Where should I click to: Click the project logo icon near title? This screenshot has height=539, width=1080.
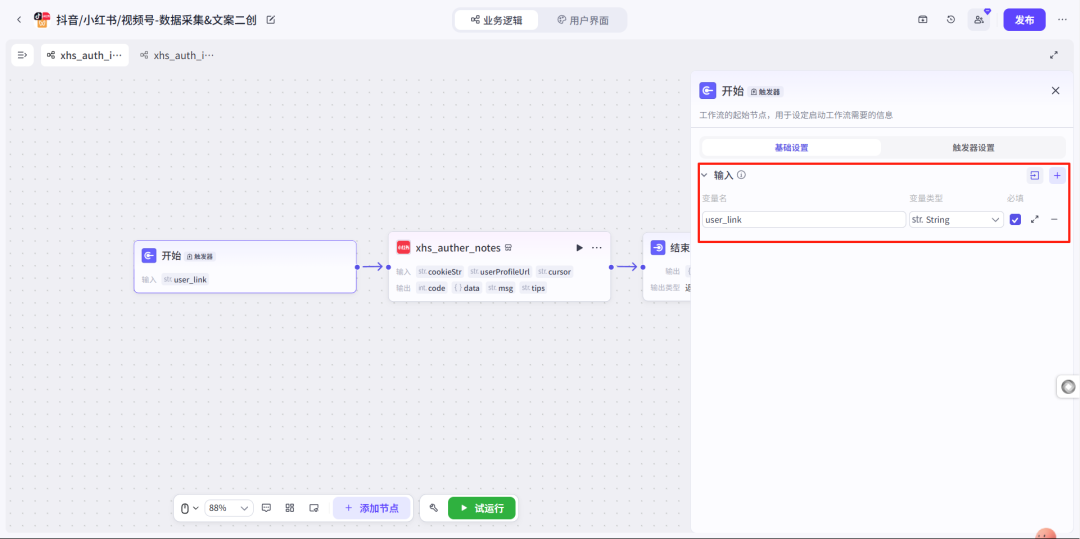tap(42, 20)
